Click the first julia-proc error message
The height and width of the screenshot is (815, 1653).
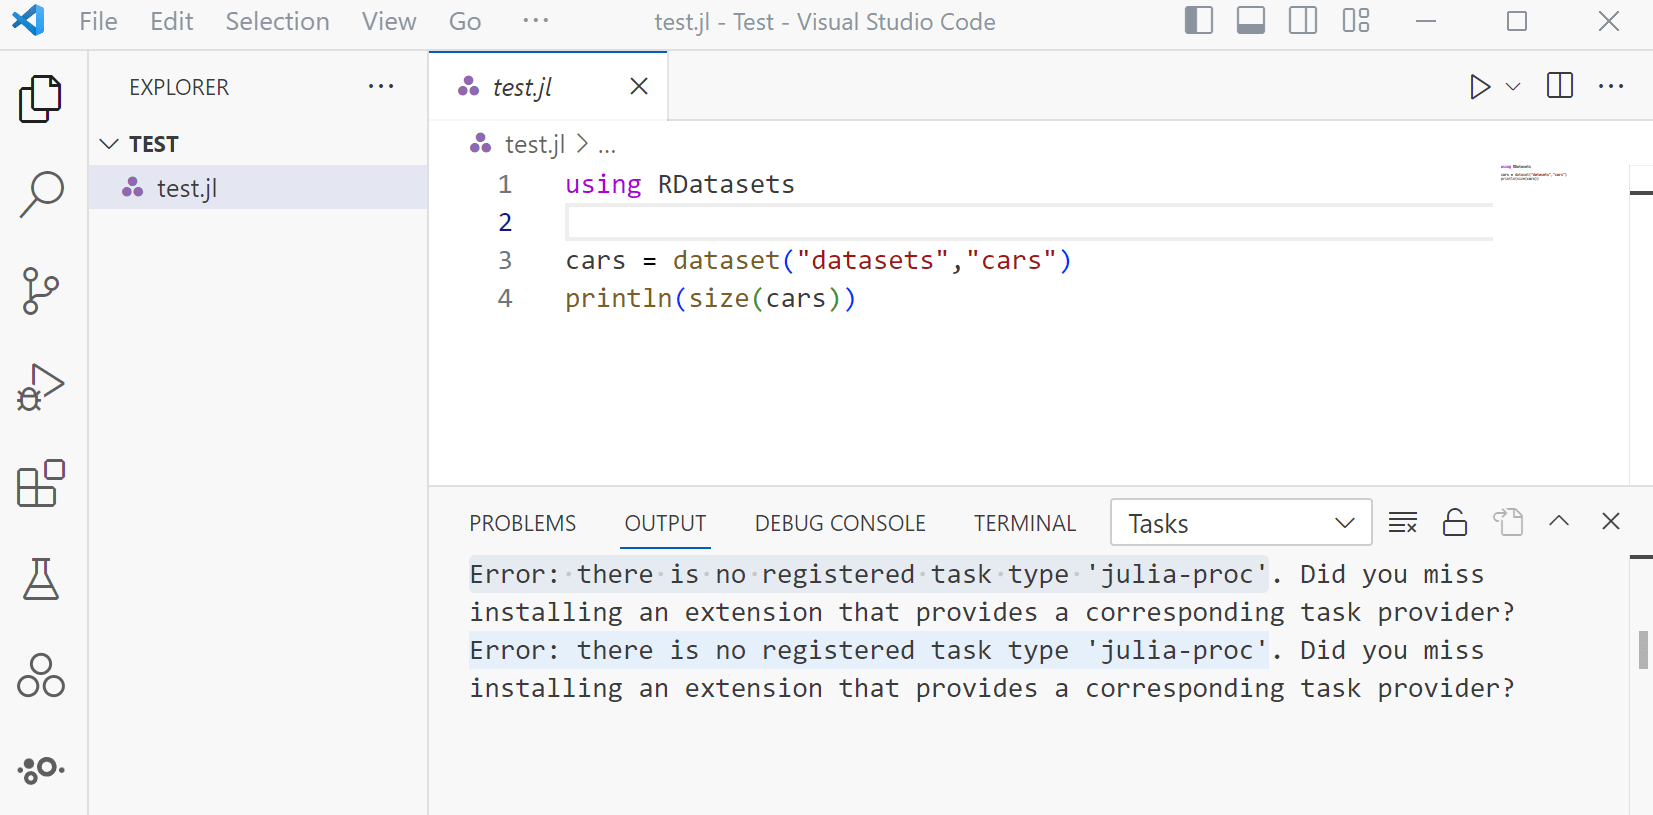[992, 593]
